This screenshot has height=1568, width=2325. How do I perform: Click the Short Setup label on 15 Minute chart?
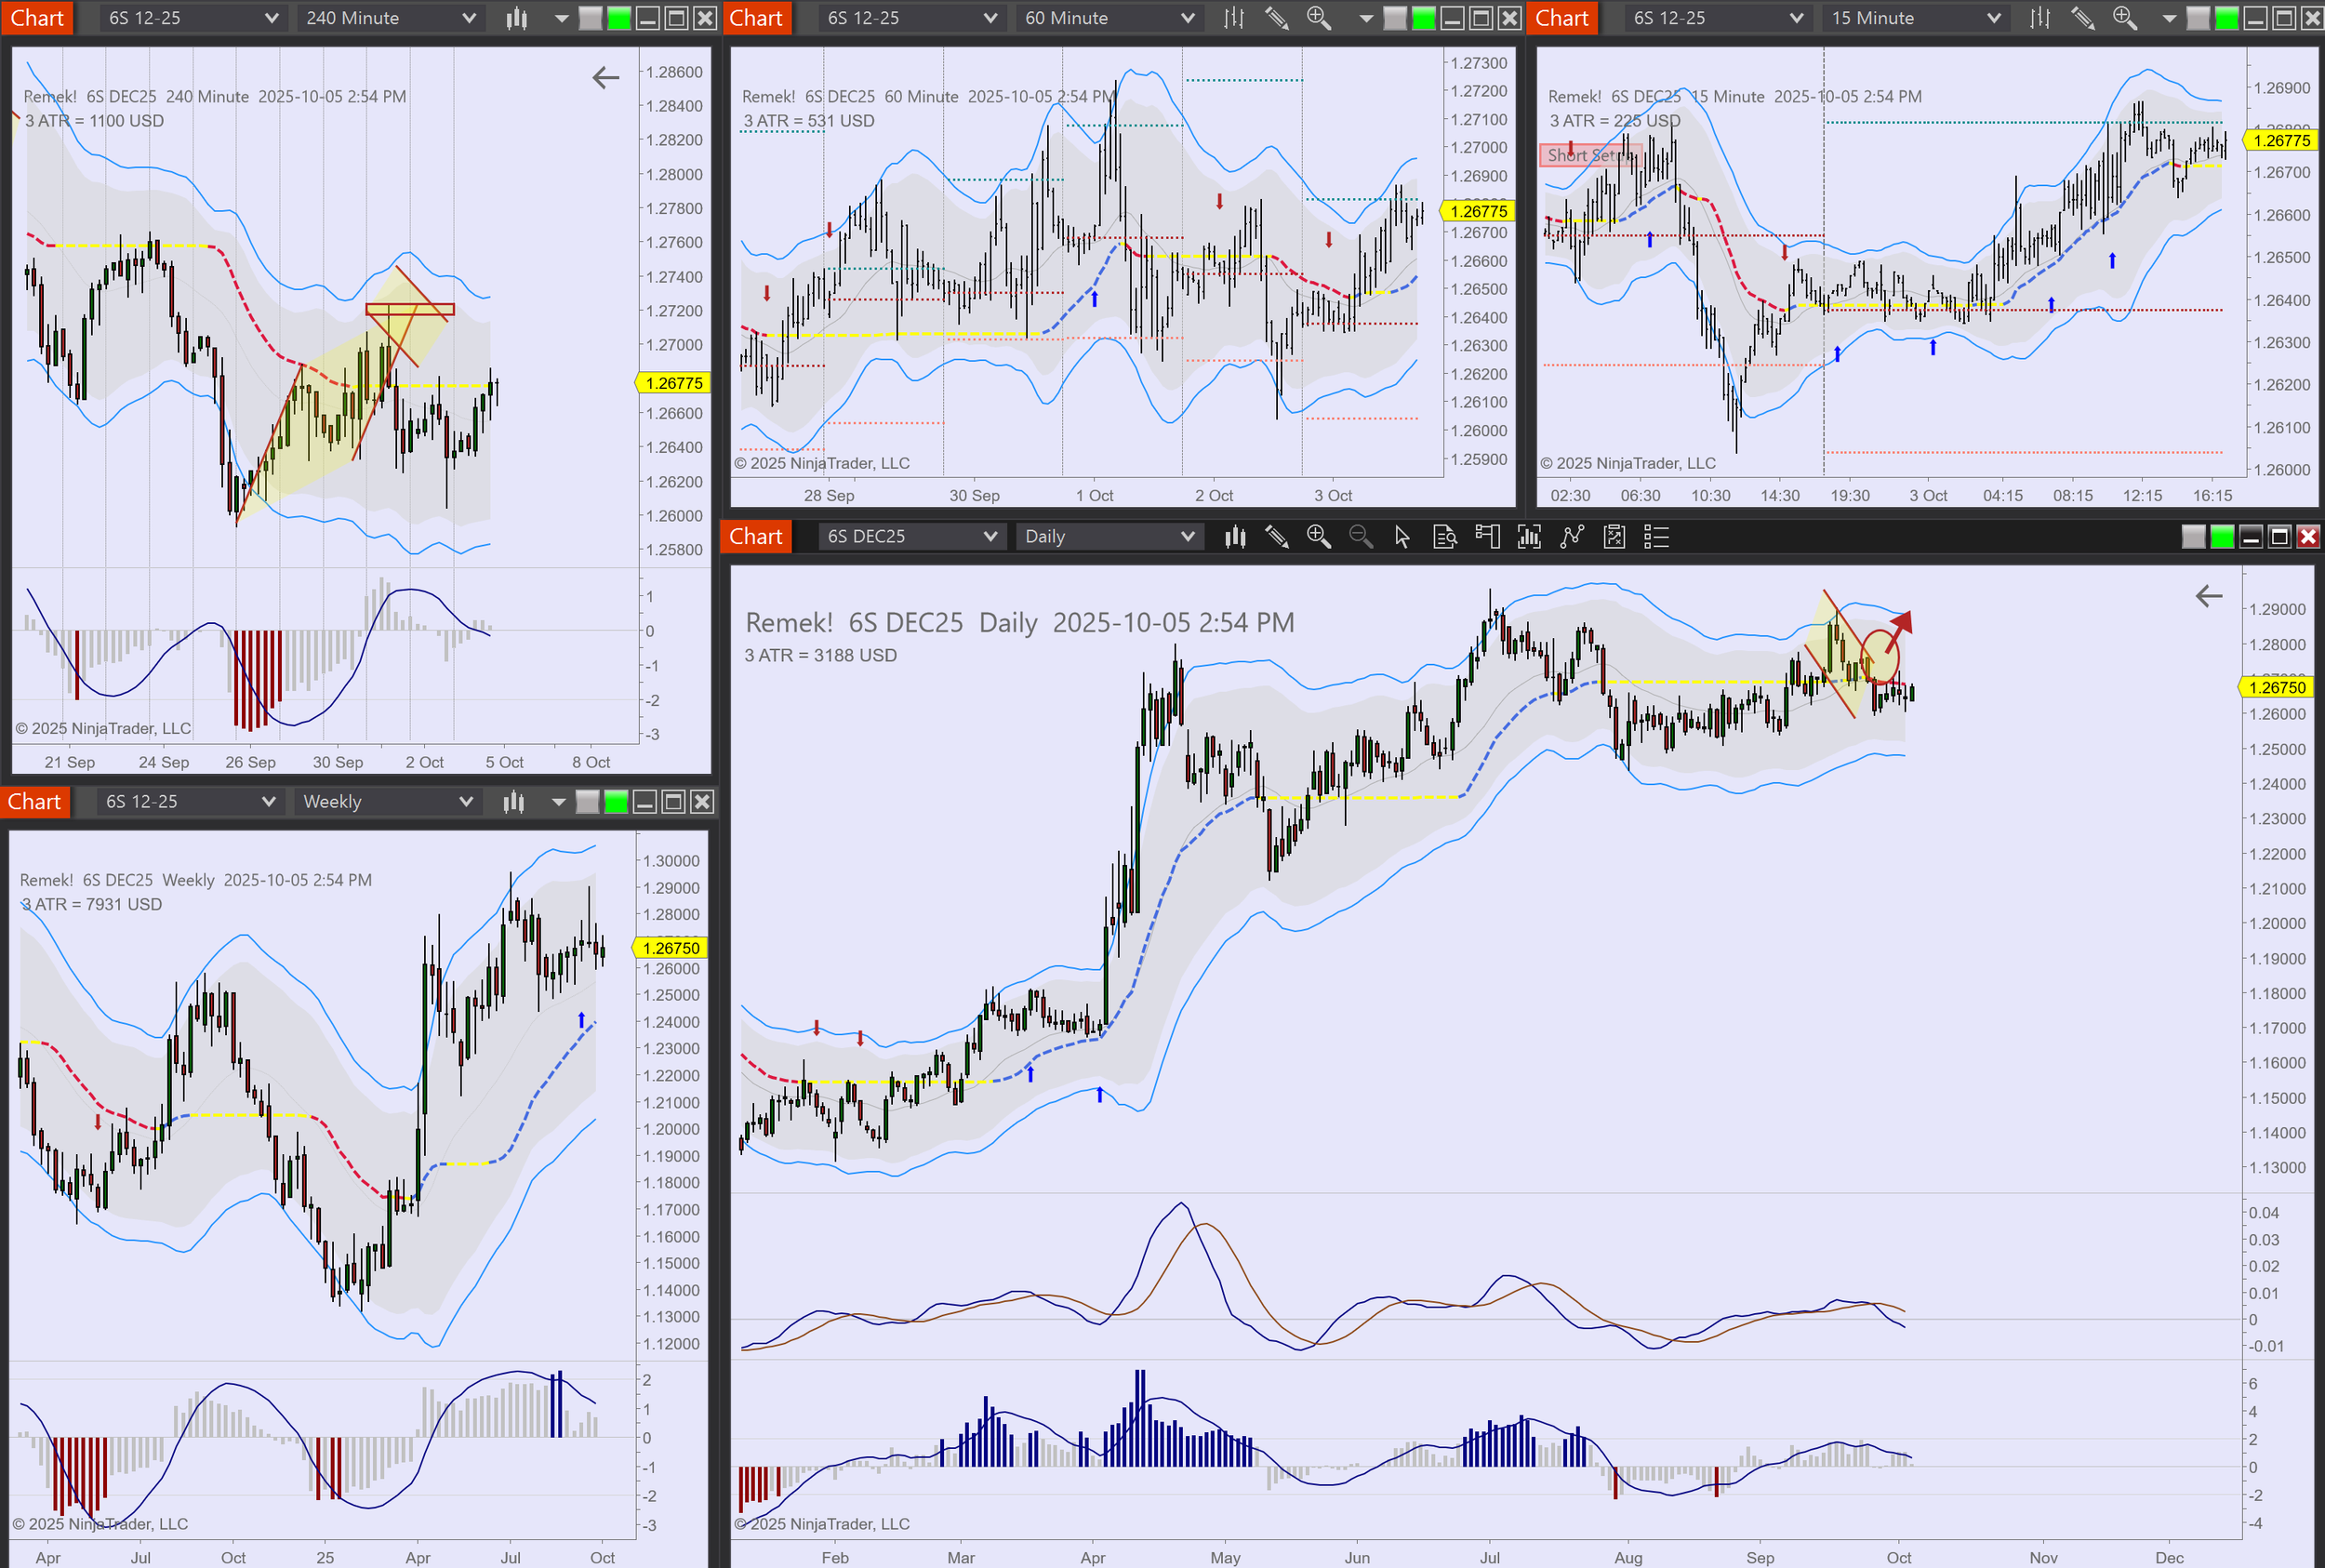click(1588, 155)
